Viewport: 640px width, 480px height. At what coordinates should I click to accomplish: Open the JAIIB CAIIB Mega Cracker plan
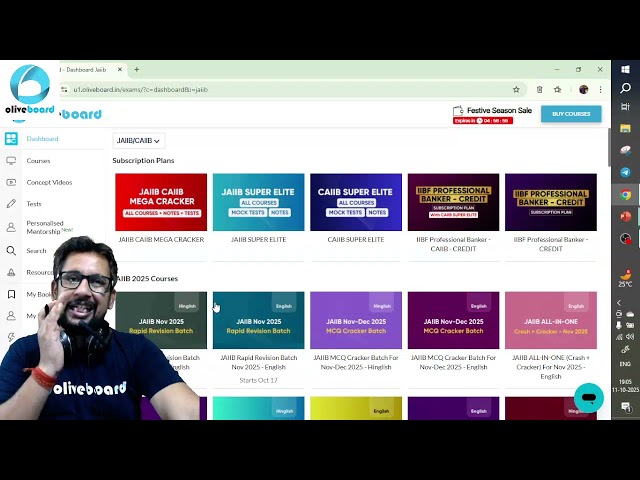161,202
